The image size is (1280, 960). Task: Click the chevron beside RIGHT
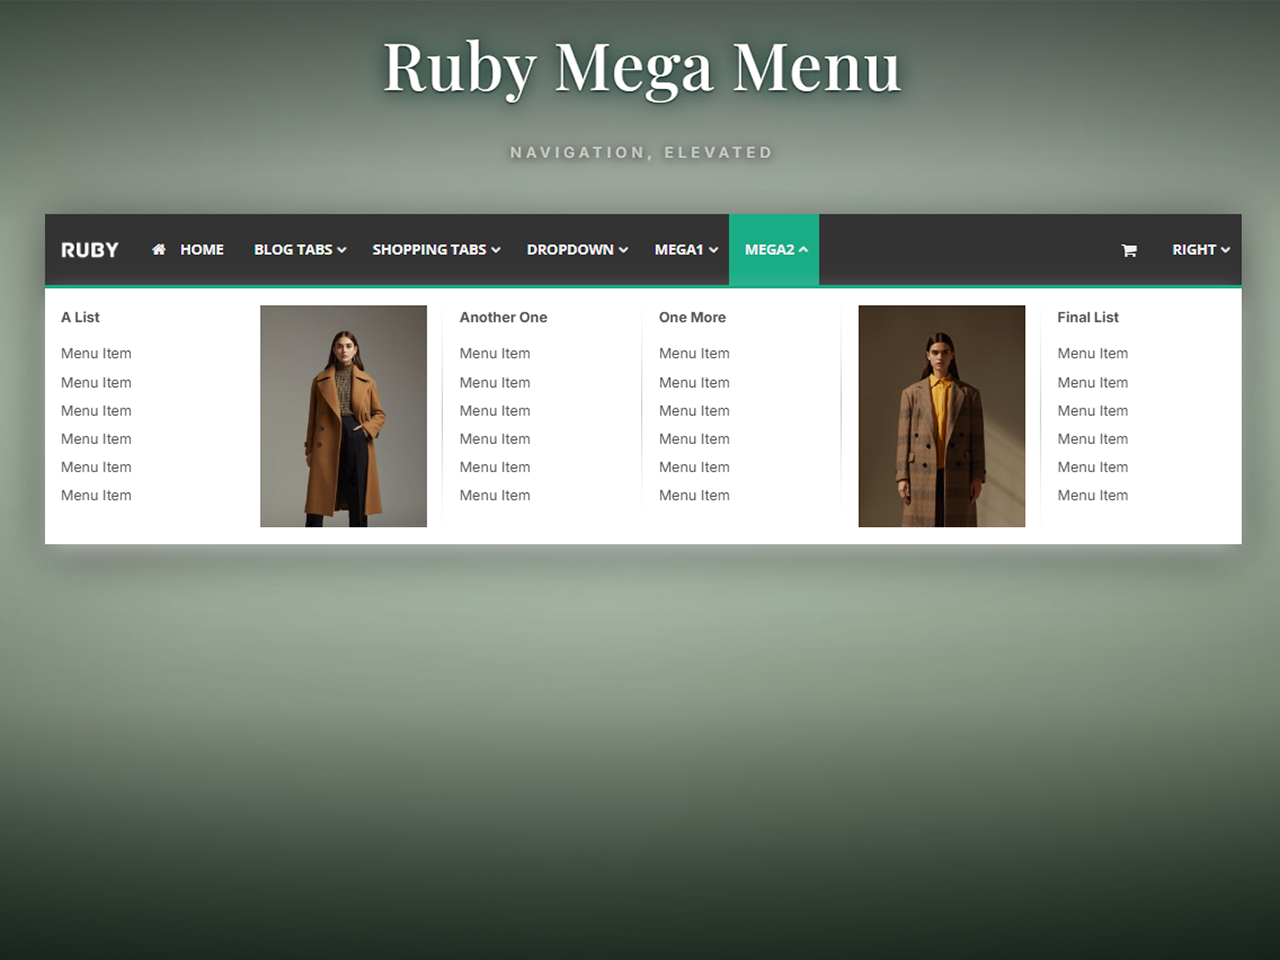pos(1225,250)
